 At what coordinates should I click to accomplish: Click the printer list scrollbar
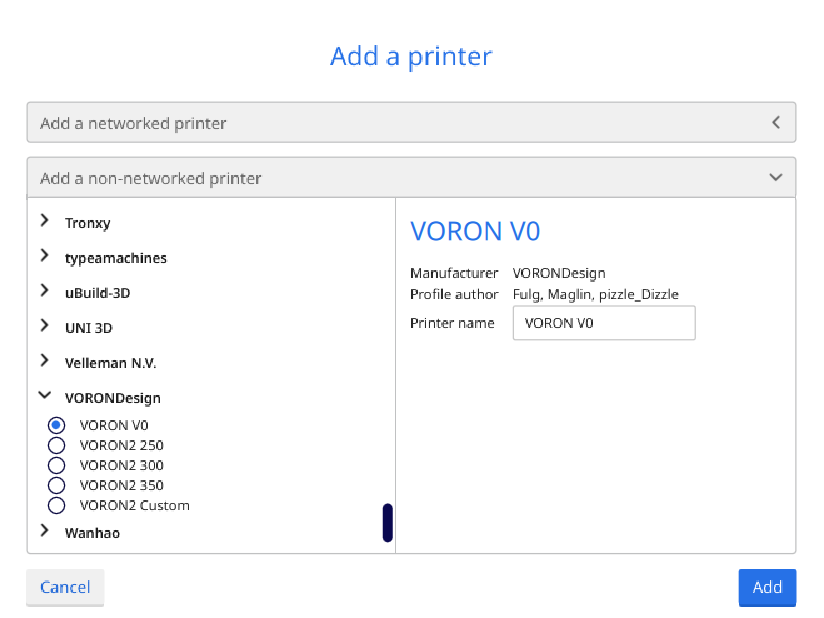[387, 522]
